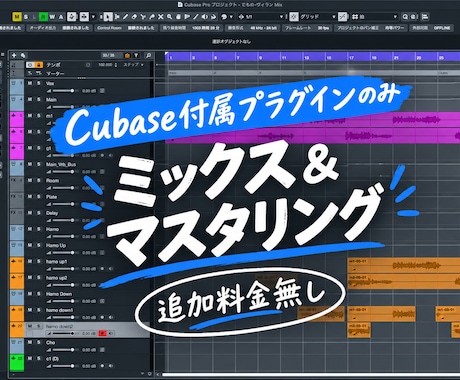The height and width of the screenshot is (380, 460).
Task: Toggle the Auto-Scroll button in toolbar
Action: click(84, 17)
